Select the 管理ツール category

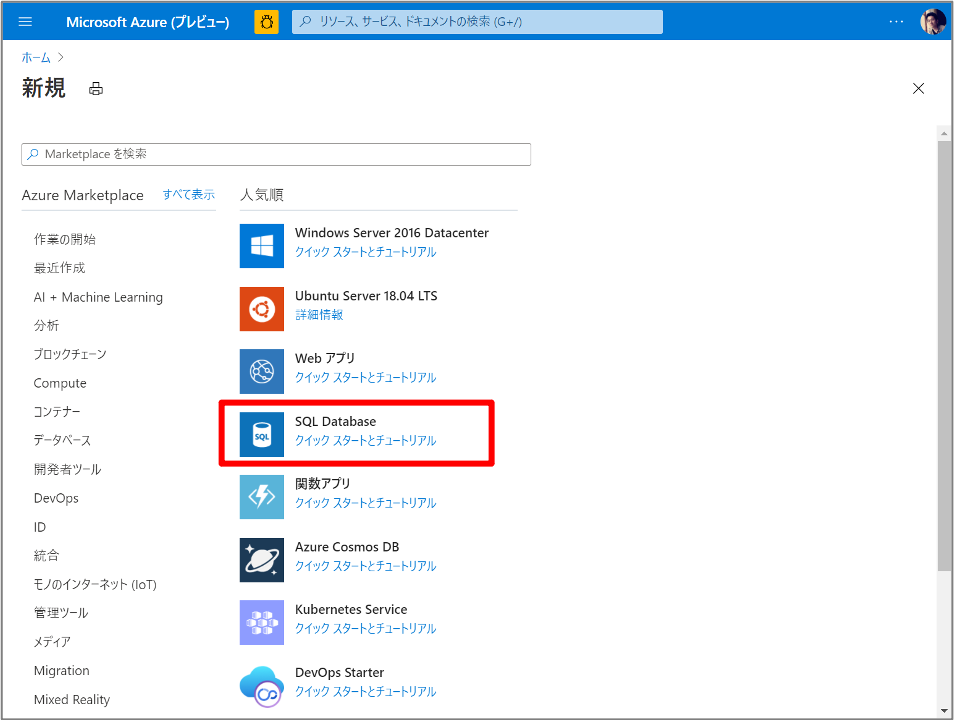coord(61,613)
